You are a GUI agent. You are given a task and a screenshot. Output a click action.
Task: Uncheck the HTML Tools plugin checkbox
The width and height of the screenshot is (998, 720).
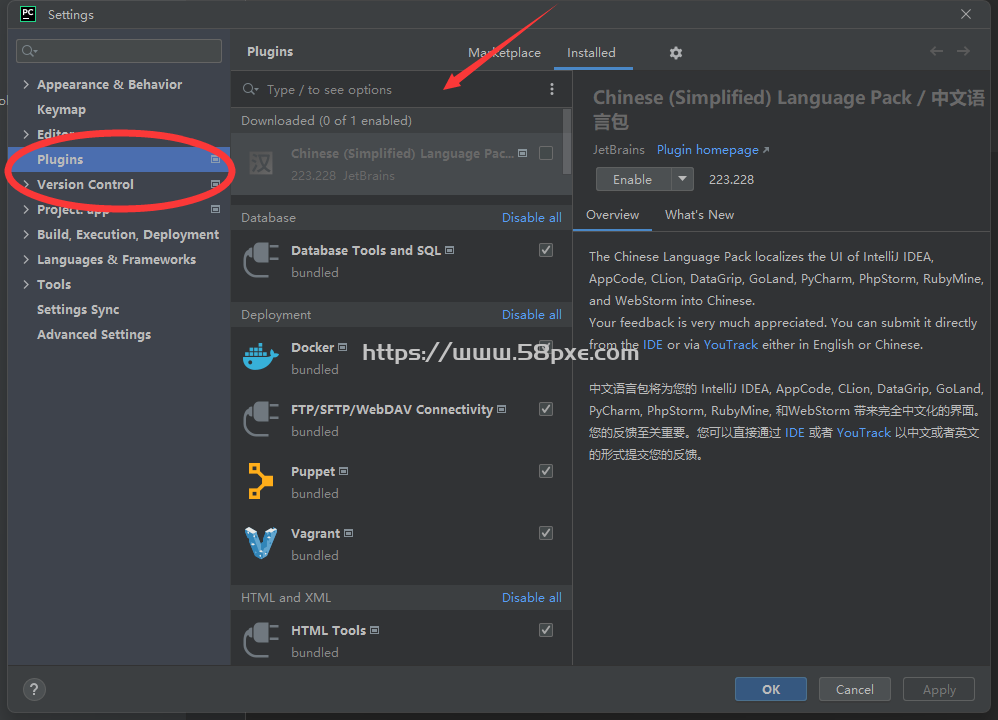pos(545,630)
